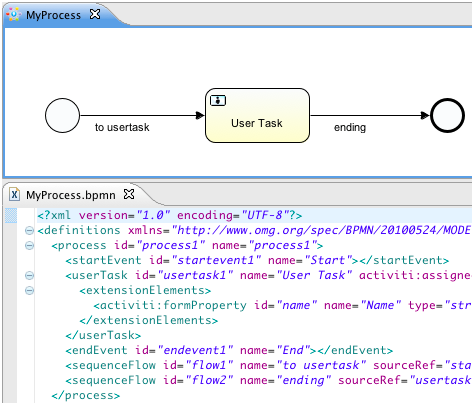Click the XML file icon on MyProcess.bpmn tab

14,195
